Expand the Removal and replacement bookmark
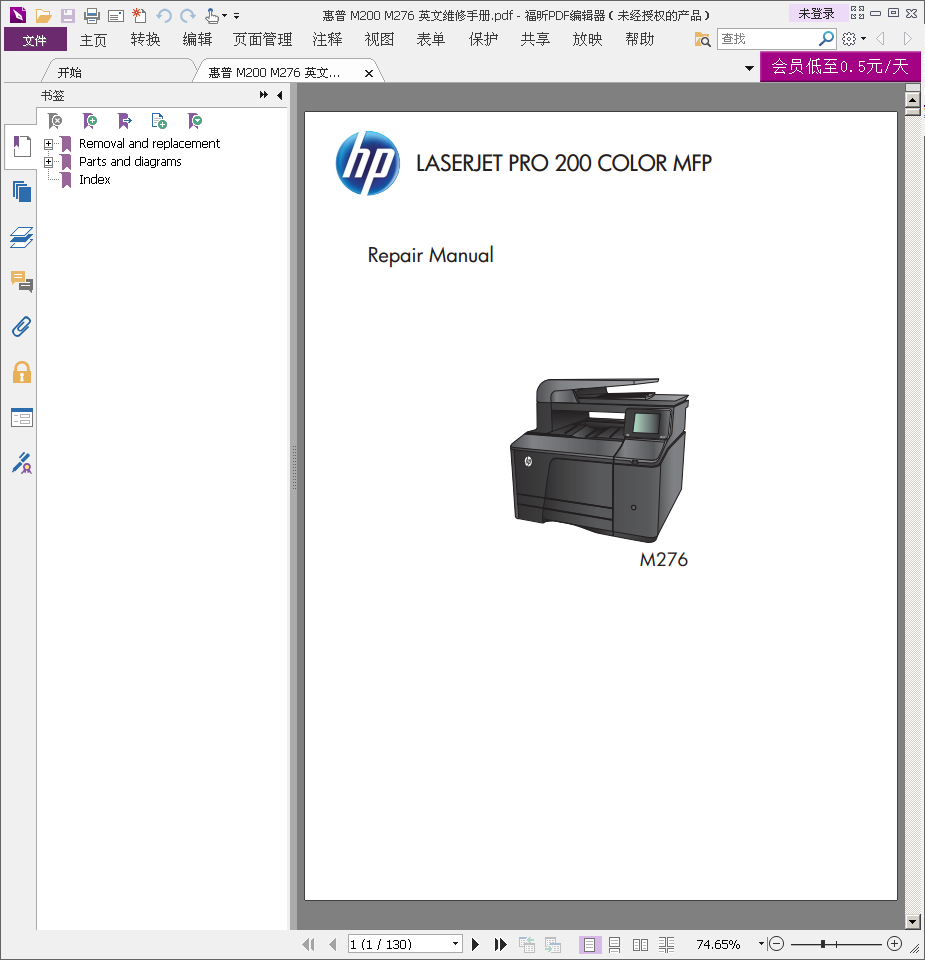The width and height of the screenshot is (925, 960). (48, 144)
